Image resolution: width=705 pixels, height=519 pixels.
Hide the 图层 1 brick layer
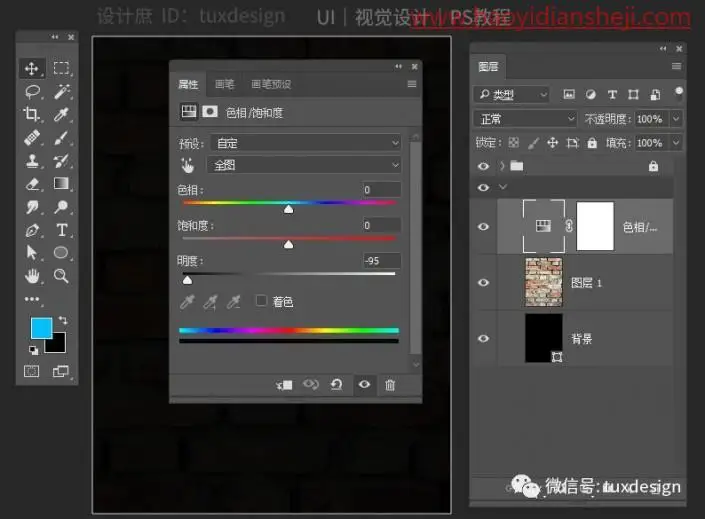[483, 282]
